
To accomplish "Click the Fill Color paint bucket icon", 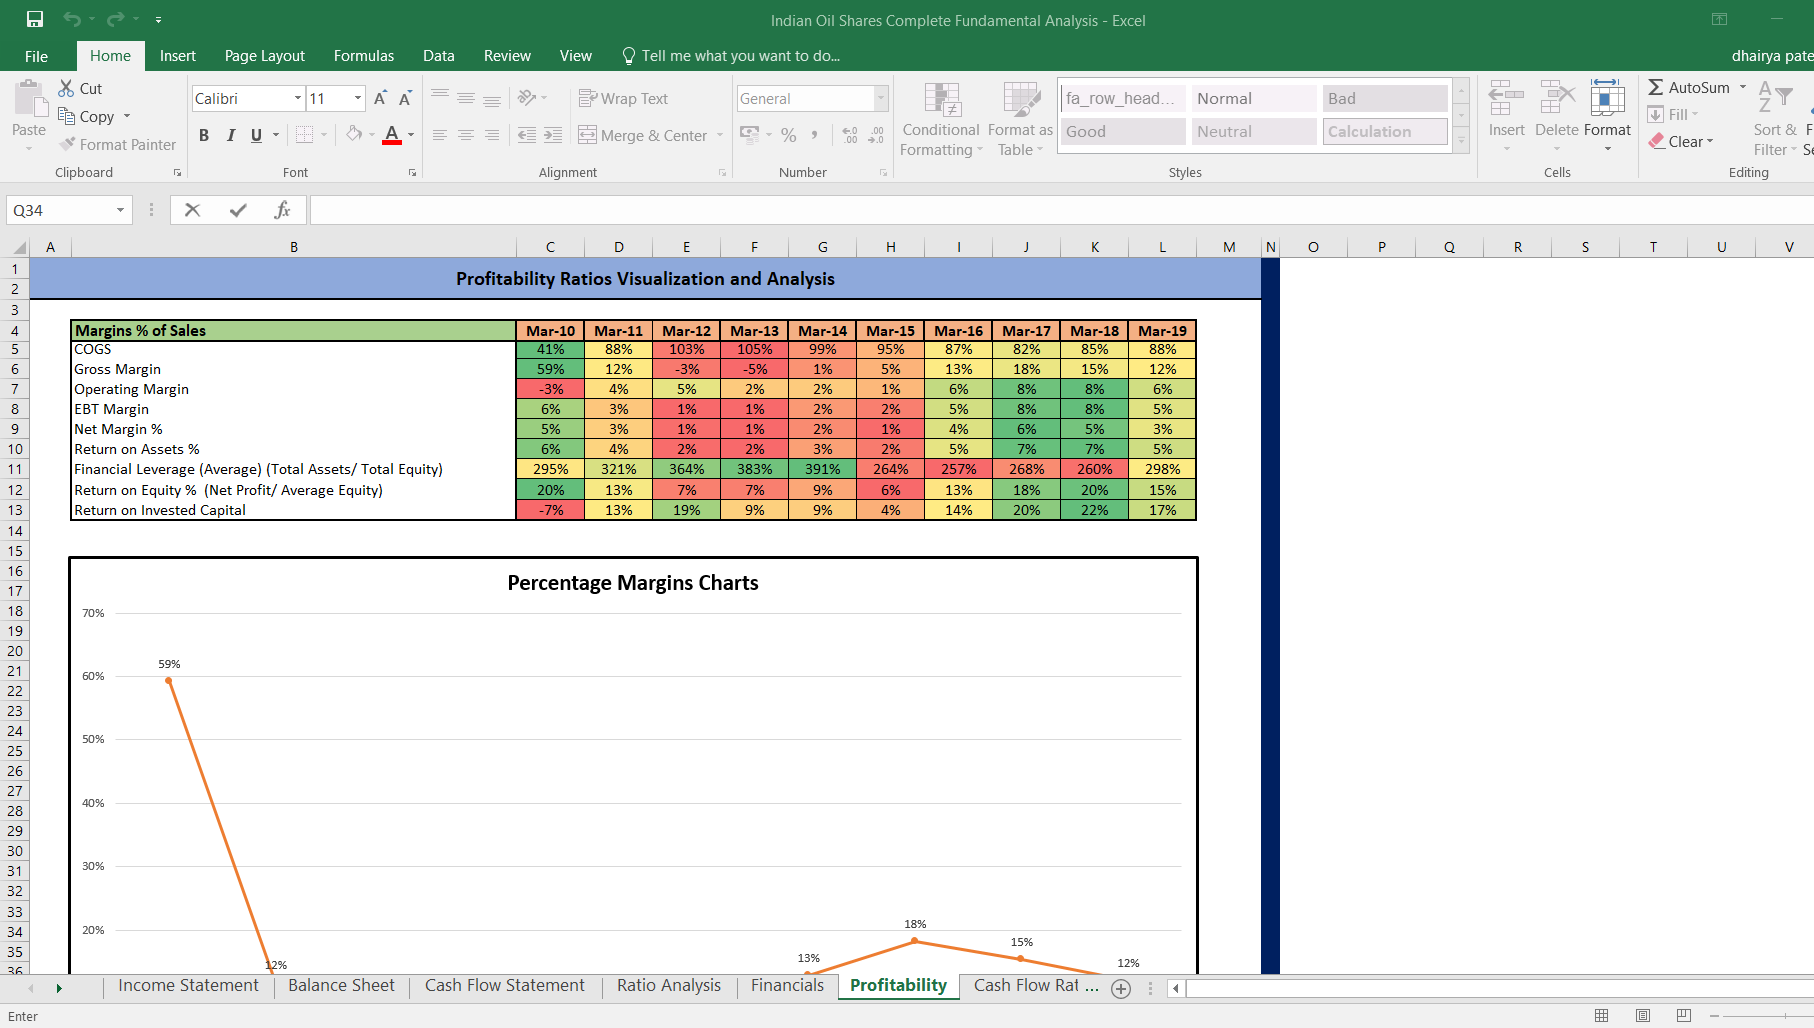I will (x=354, y=134).
